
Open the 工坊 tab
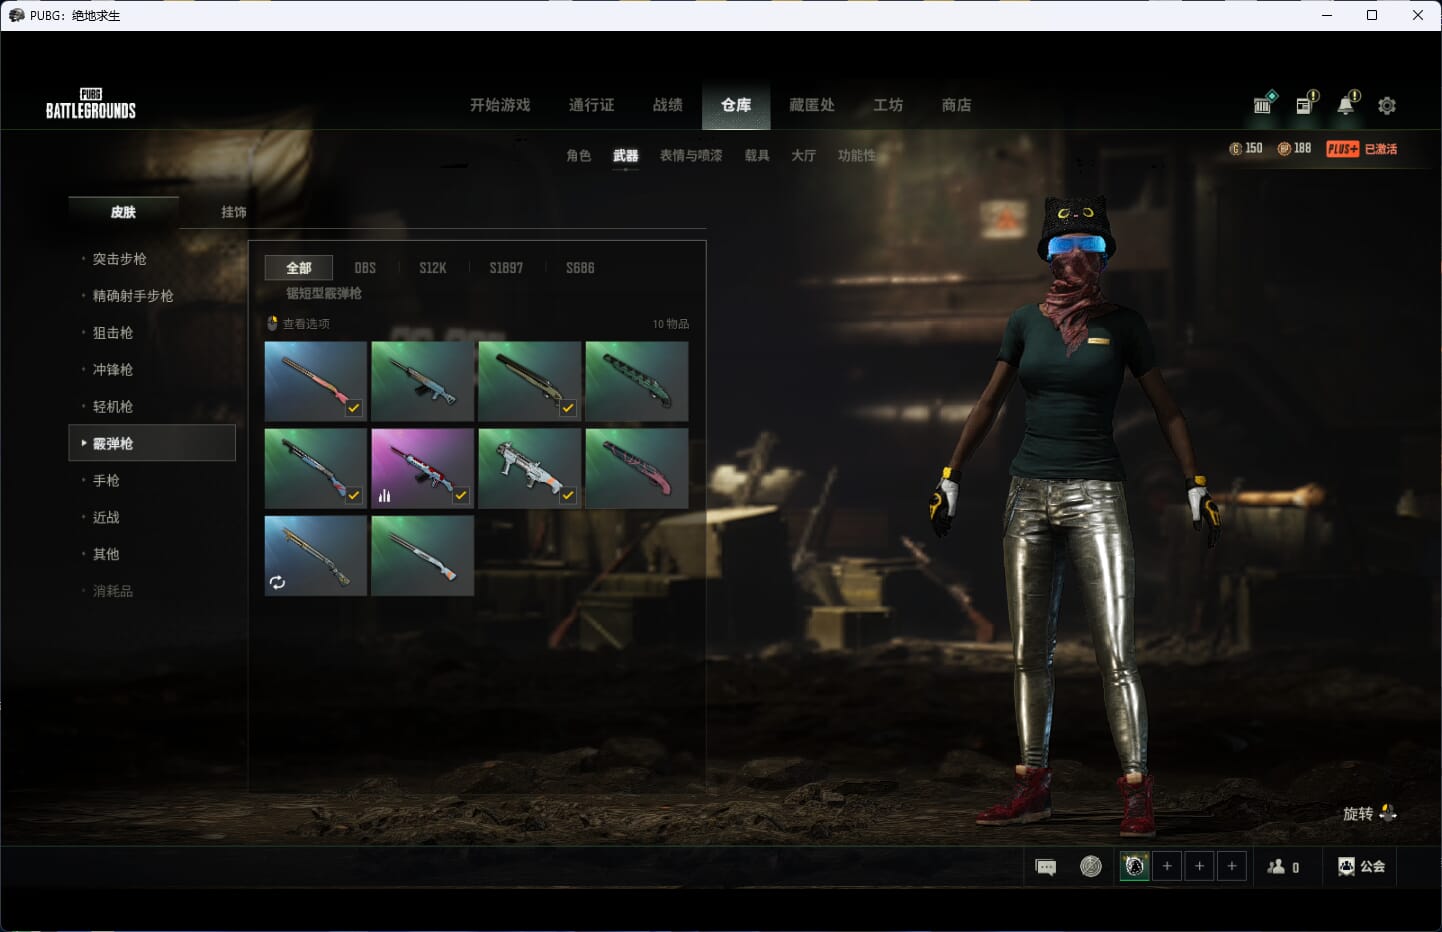coord(888,105)
